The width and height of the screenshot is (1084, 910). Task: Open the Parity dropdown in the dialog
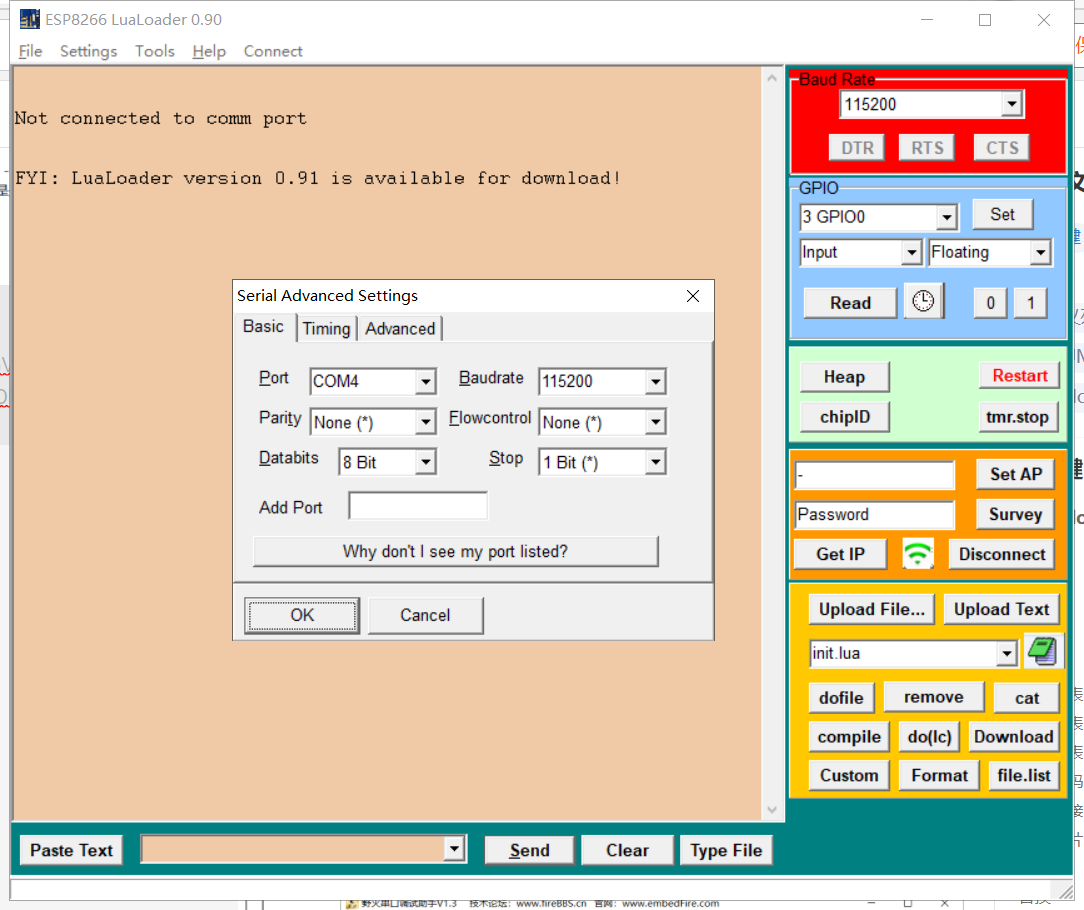[x=428, y=422]
